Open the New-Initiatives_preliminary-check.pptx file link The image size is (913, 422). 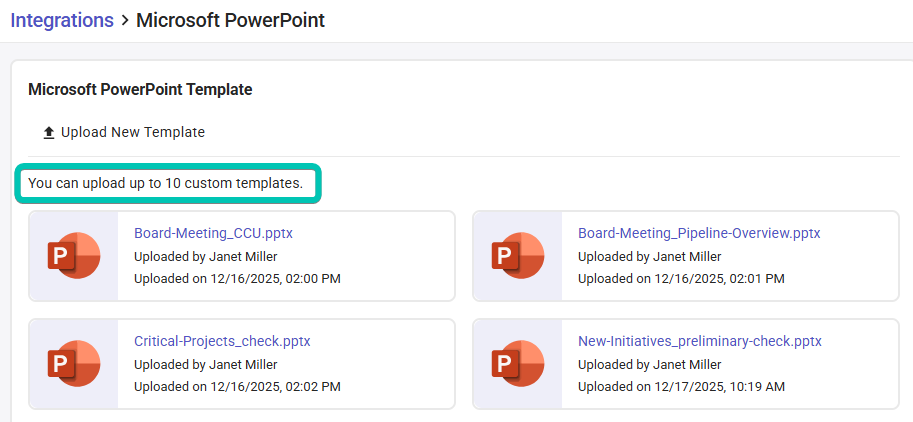[x=699, y=341]
